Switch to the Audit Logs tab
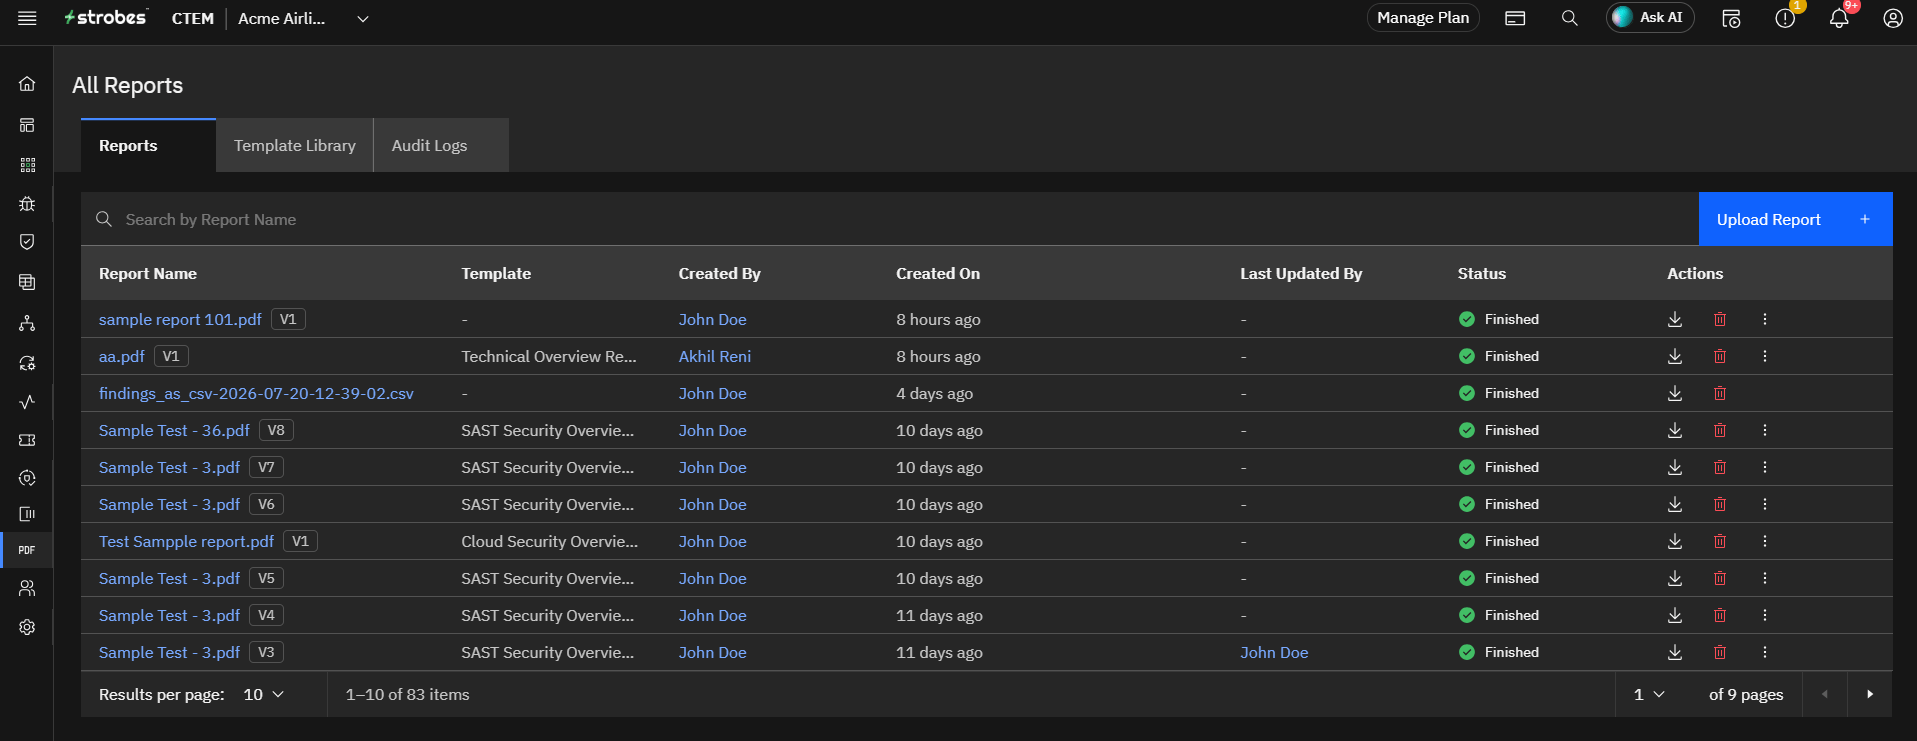The image size is (1917, 741). click(x=441, y=145)
